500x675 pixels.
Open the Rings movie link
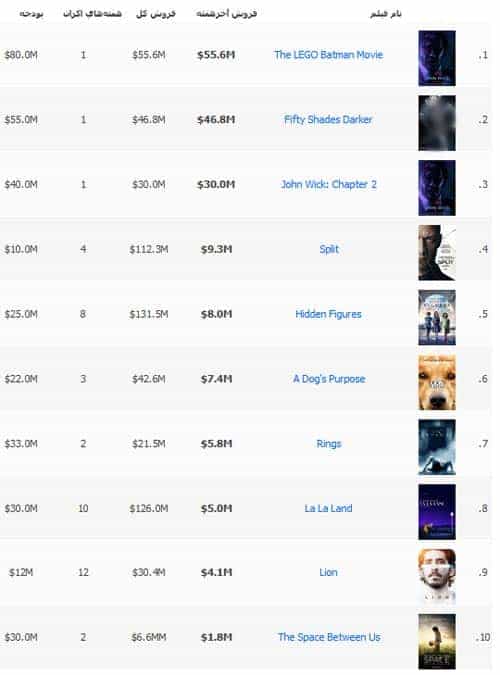(329, 443)
